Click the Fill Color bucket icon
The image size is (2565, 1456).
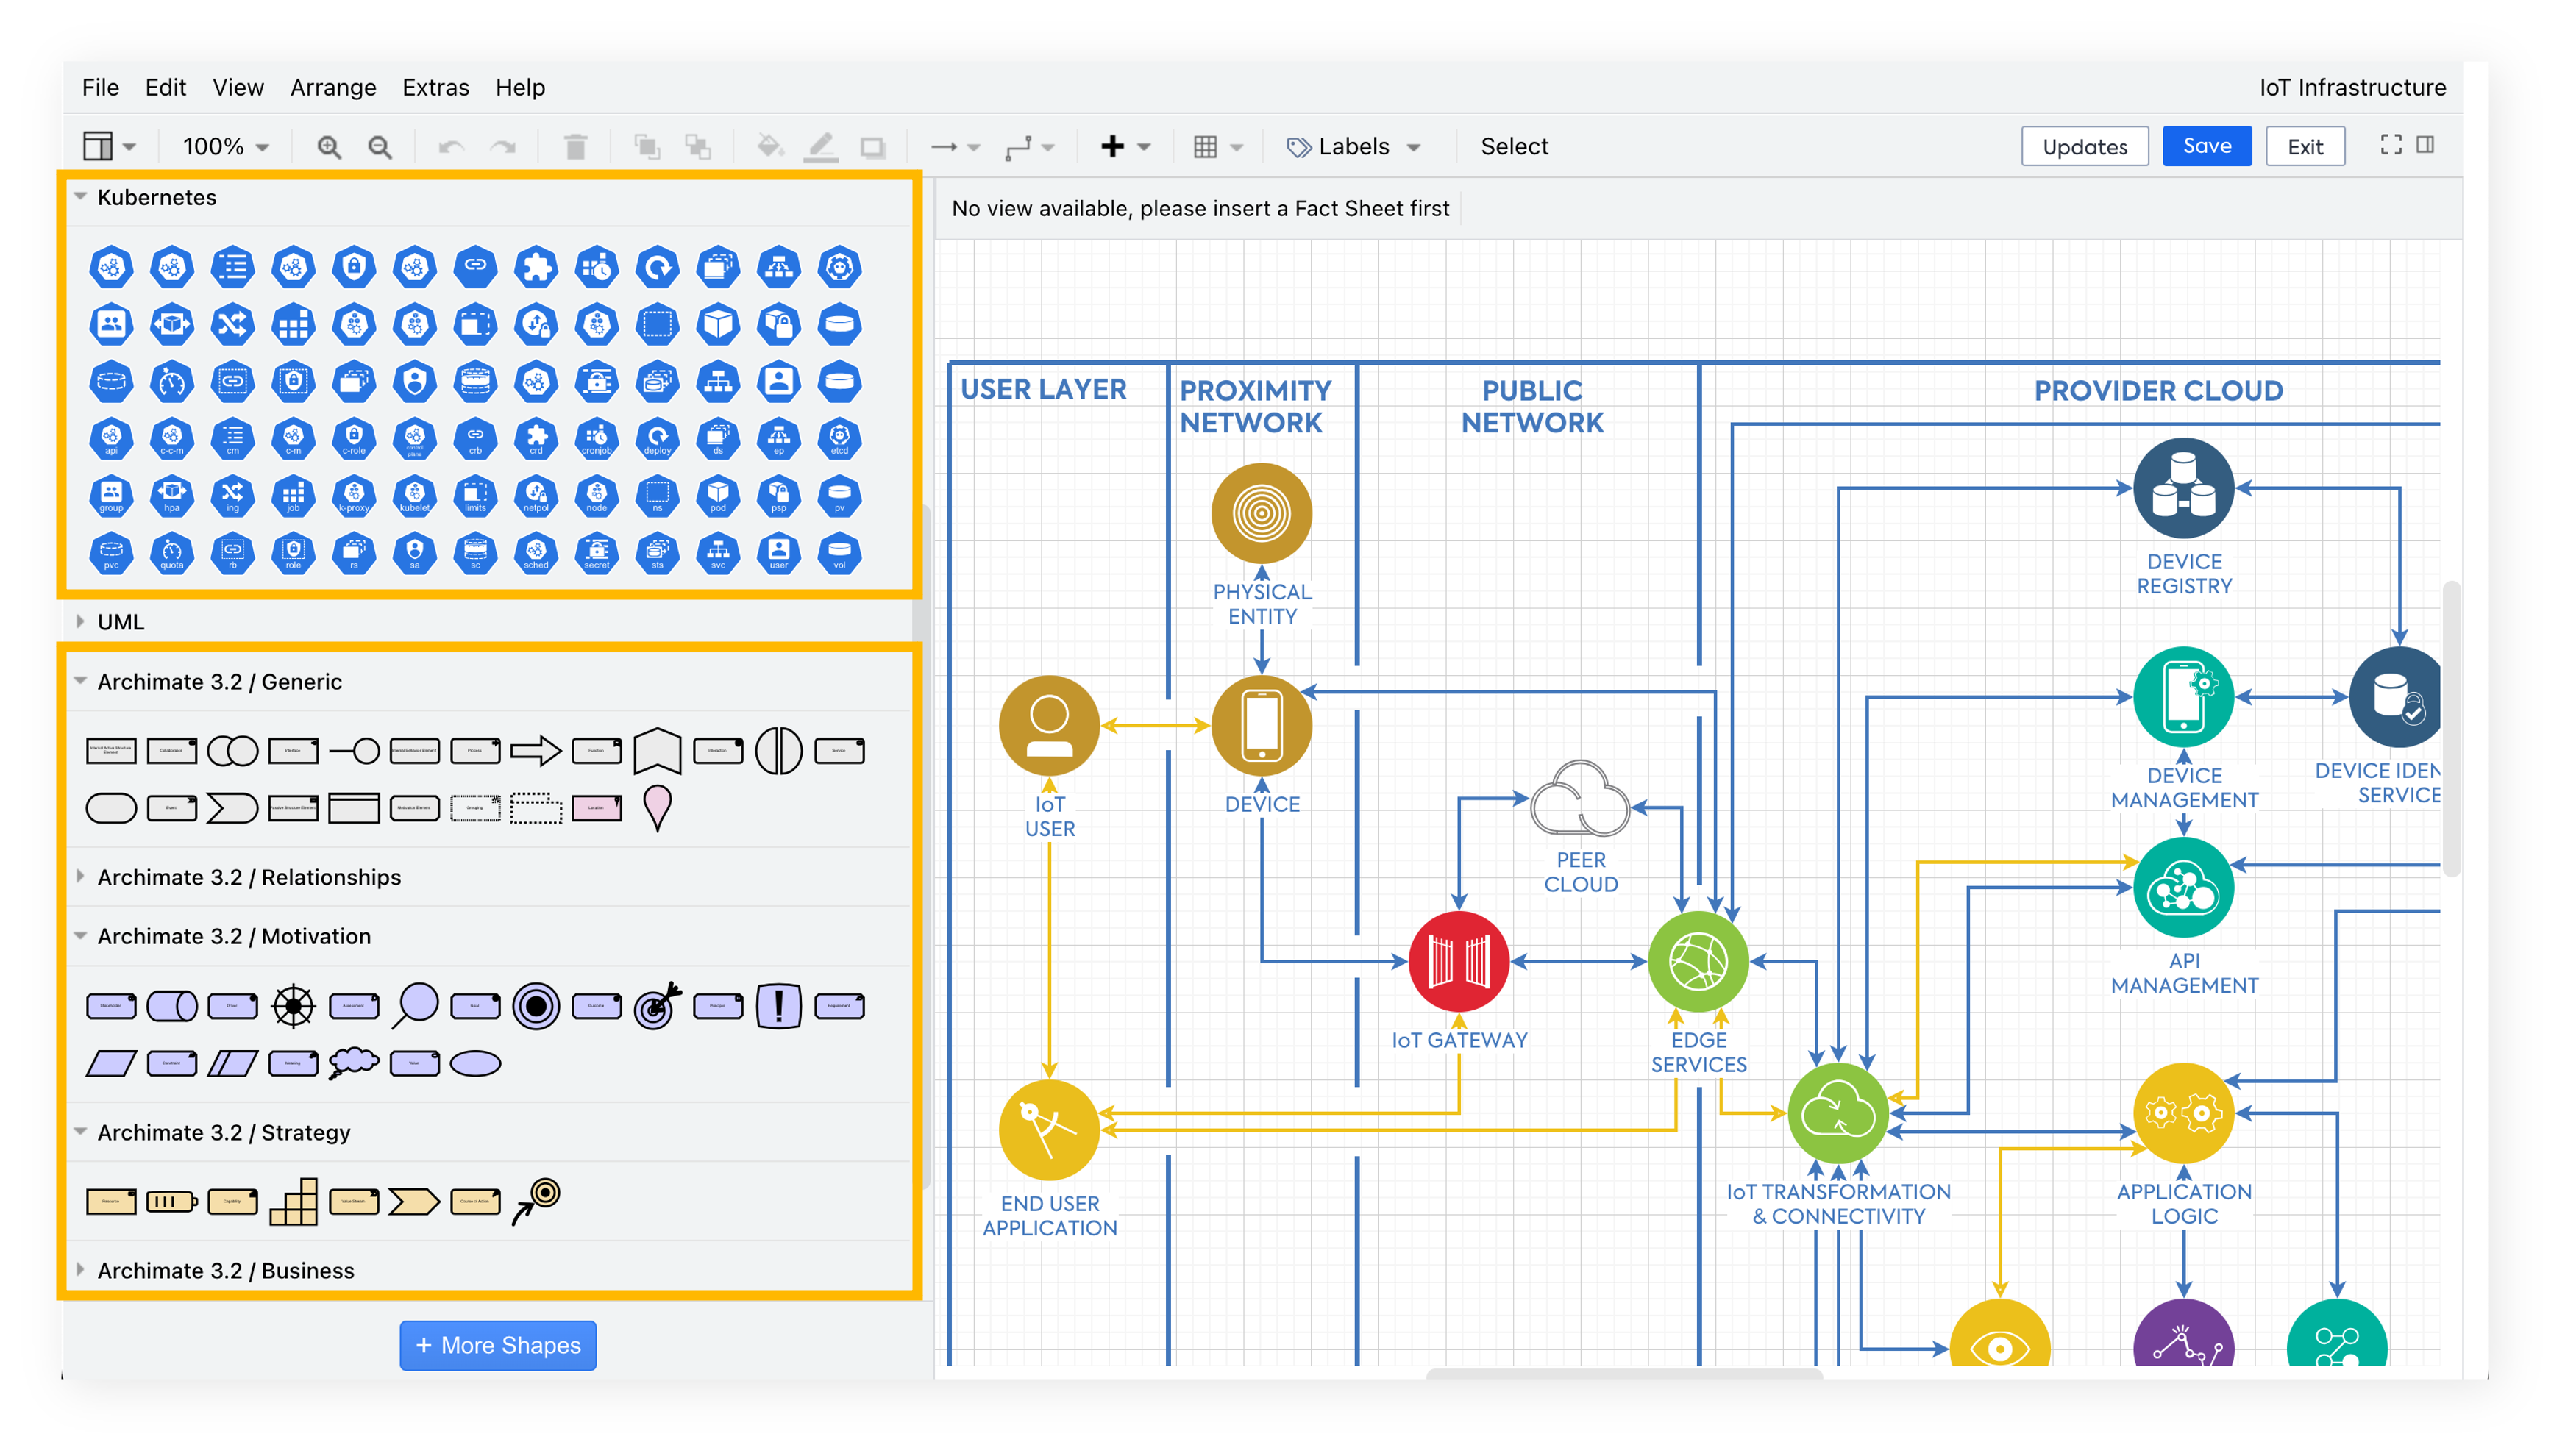(769, 147)
